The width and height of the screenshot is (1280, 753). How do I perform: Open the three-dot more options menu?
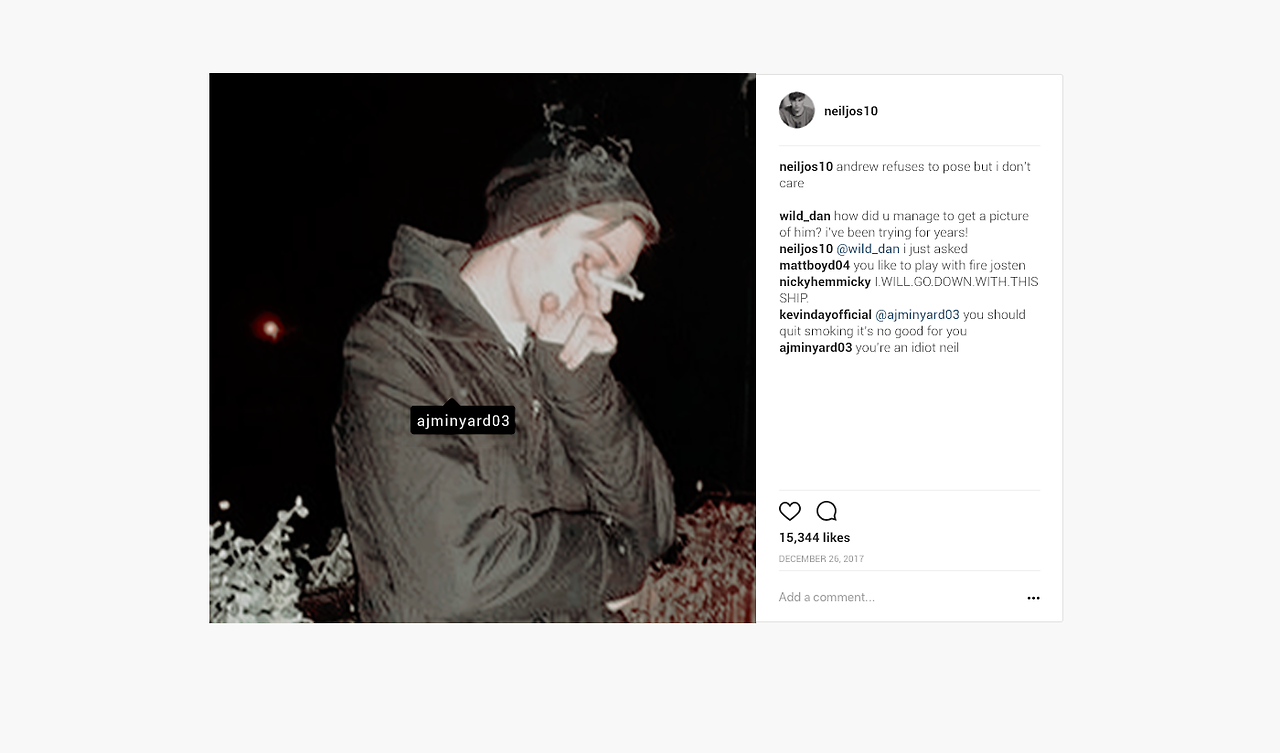tap(1033, 598)
